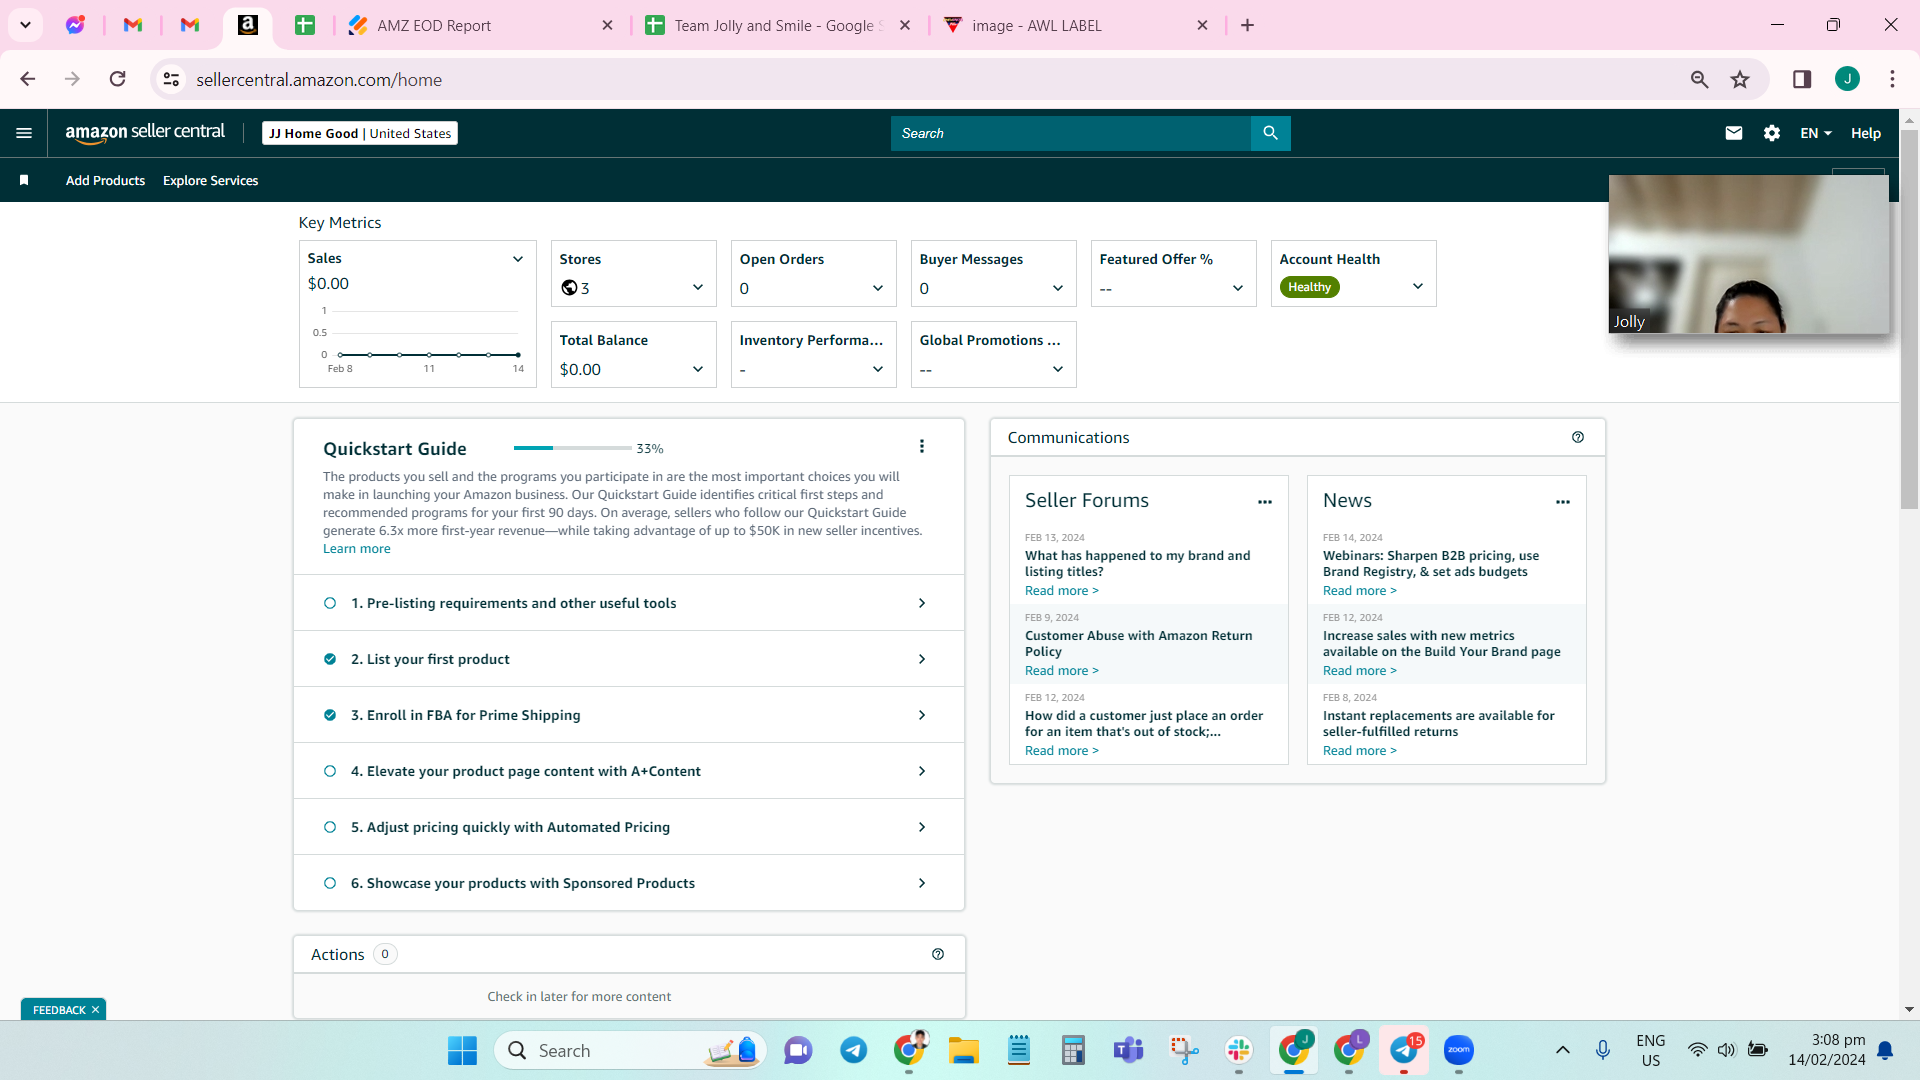Screen dimensions: 1920x1080
Task: Open News card ellipsis menu
Action: [1563, 502]
